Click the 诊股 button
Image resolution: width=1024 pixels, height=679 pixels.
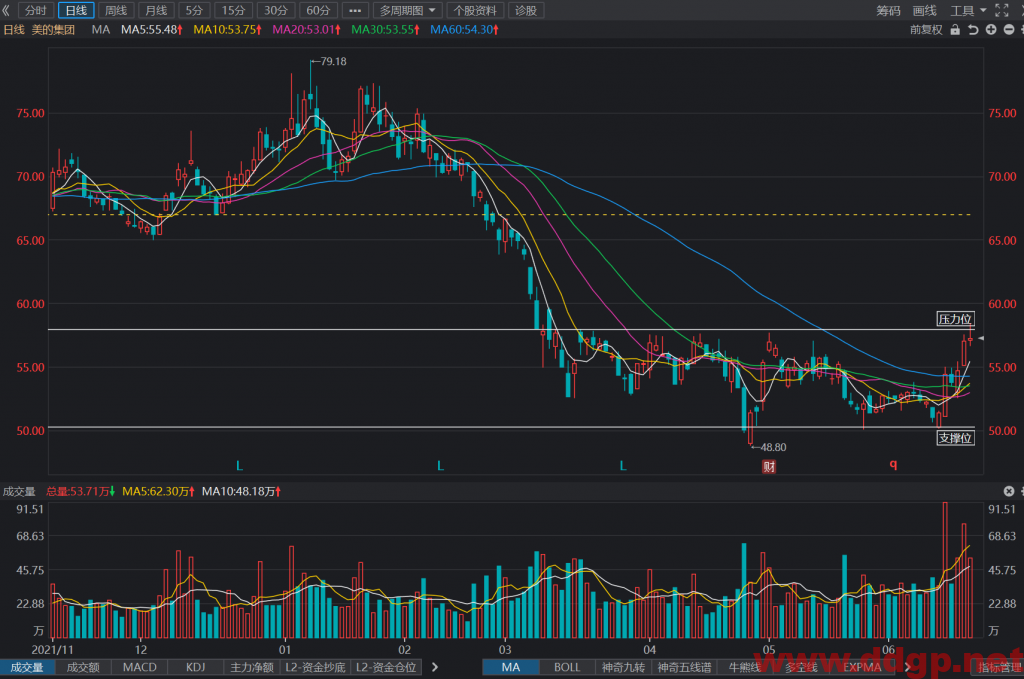click(x=526, y=10)
